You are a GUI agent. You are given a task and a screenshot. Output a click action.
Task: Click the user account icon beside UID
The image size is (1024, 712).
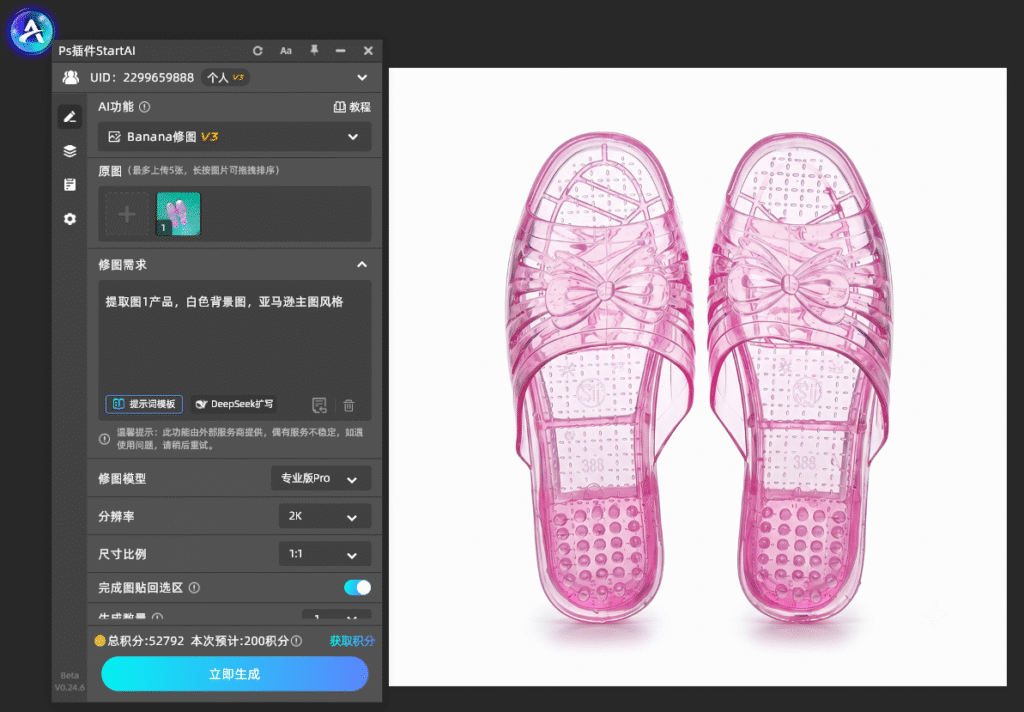point(71,78)
